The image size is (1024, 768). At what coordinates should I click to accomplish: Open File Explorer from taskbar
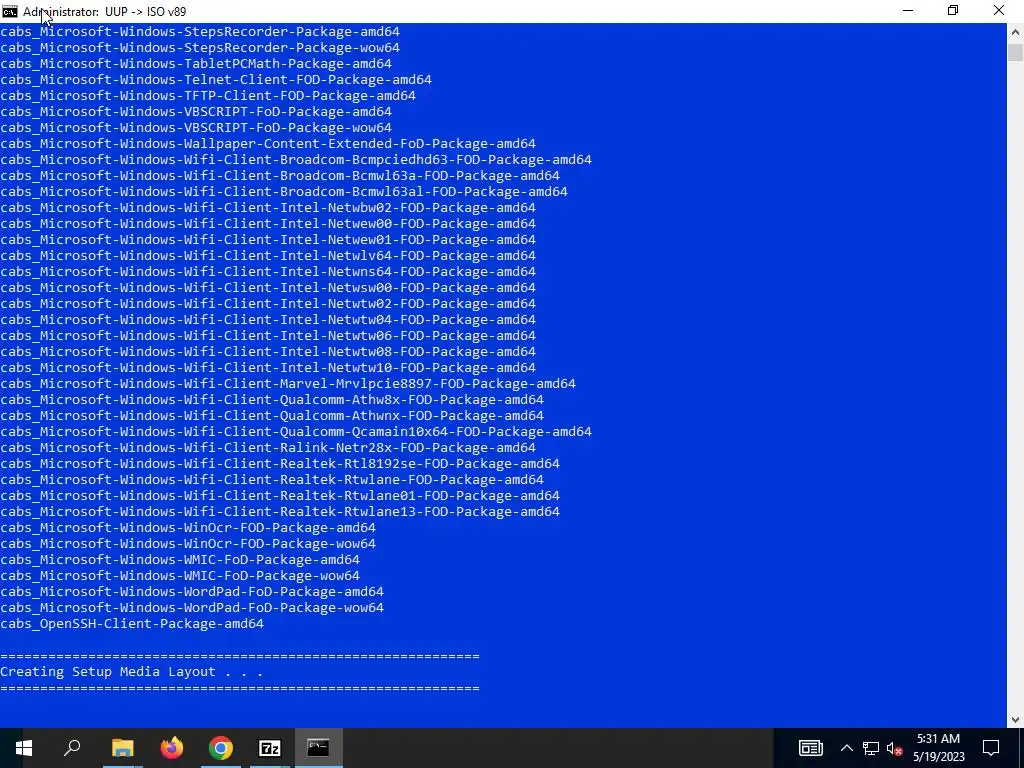pyautogui.click(x=122, y=748)
